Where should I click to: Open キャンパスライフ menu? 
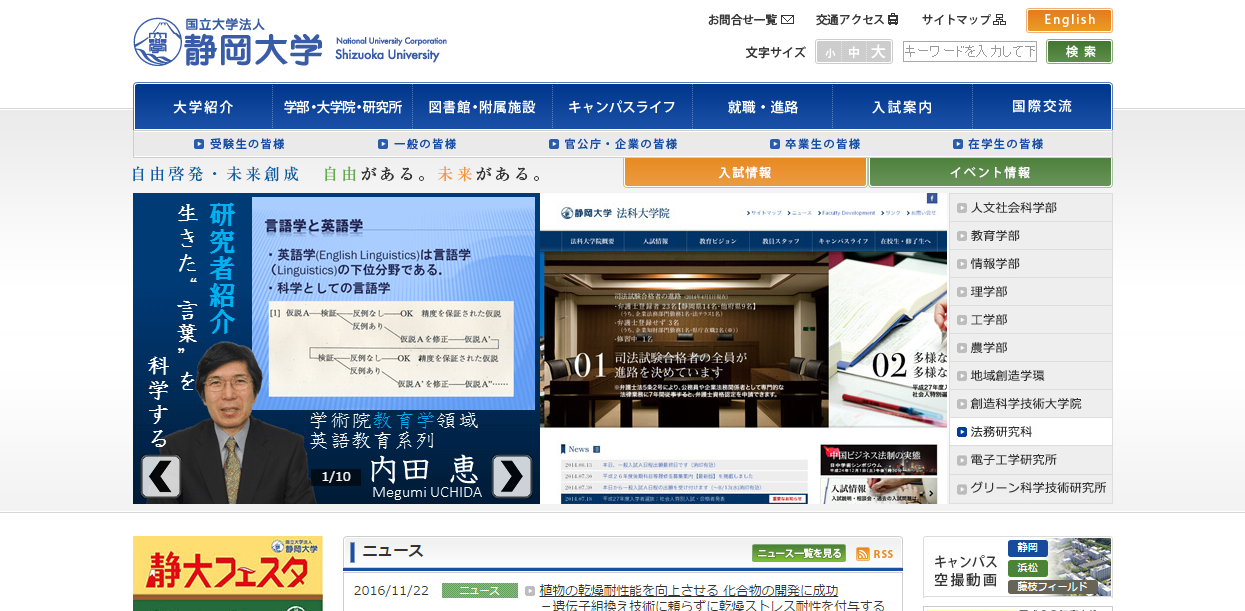point(622,107)
